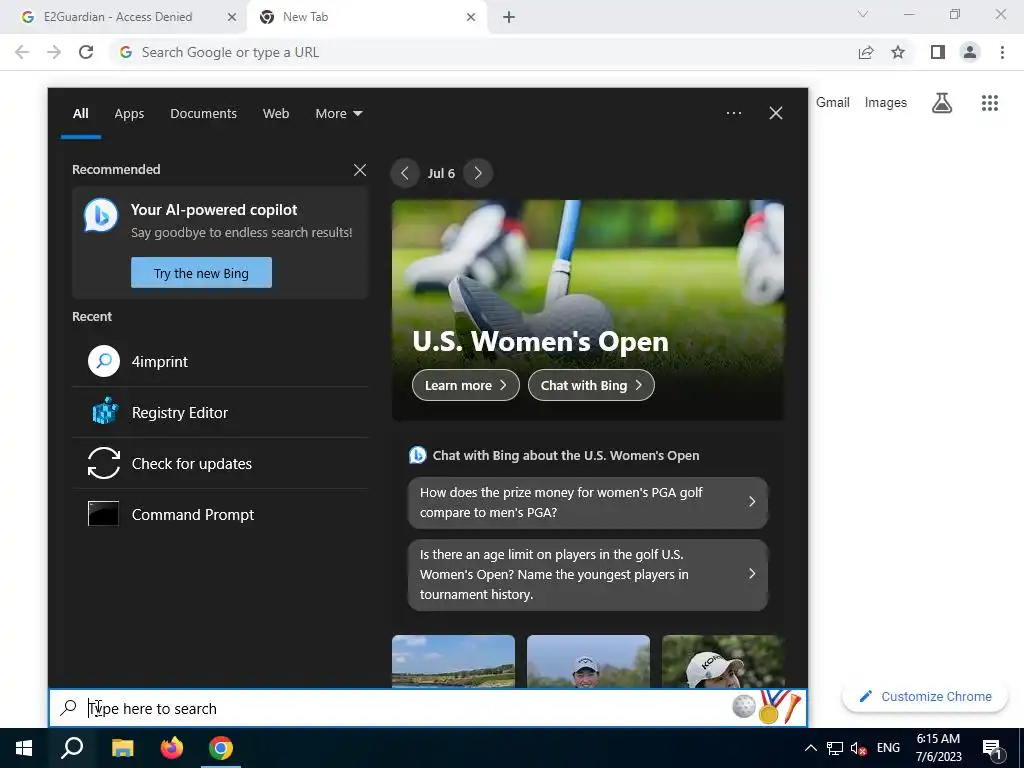The width and height of the screenshot is (1024, 768).
Task: Click Chrome taskbar icon
Action: pyautogui.click(x=221, y=748)
